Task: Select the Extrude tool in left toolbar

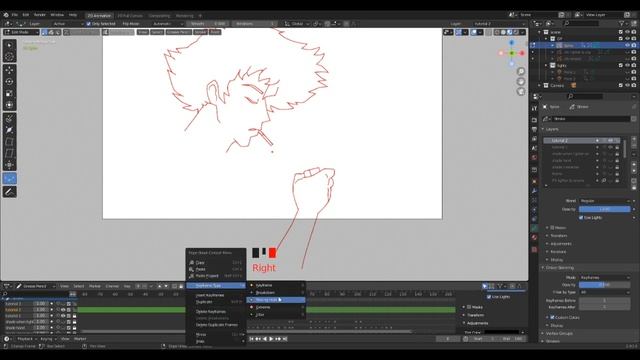Action: pos(9,119)
